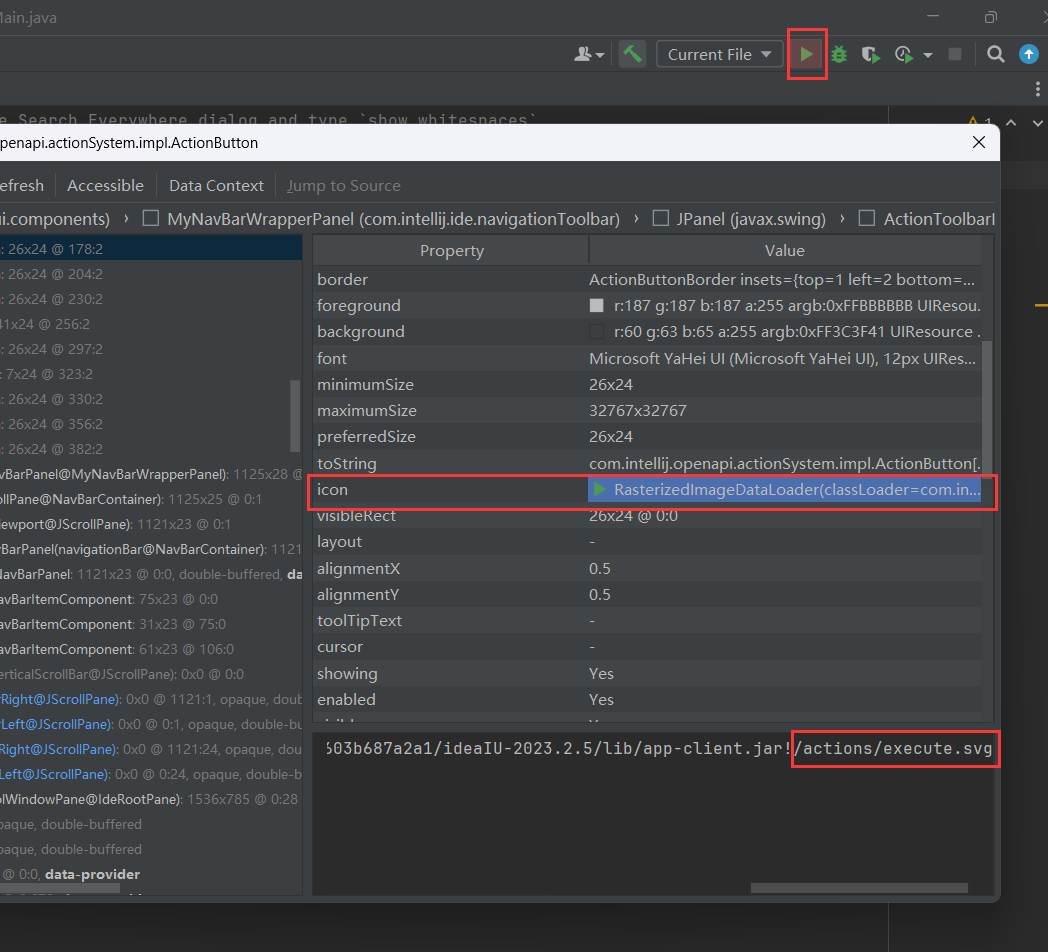Close the UI inspector dialog
1048x952 pixels.
tap(979, 142)
